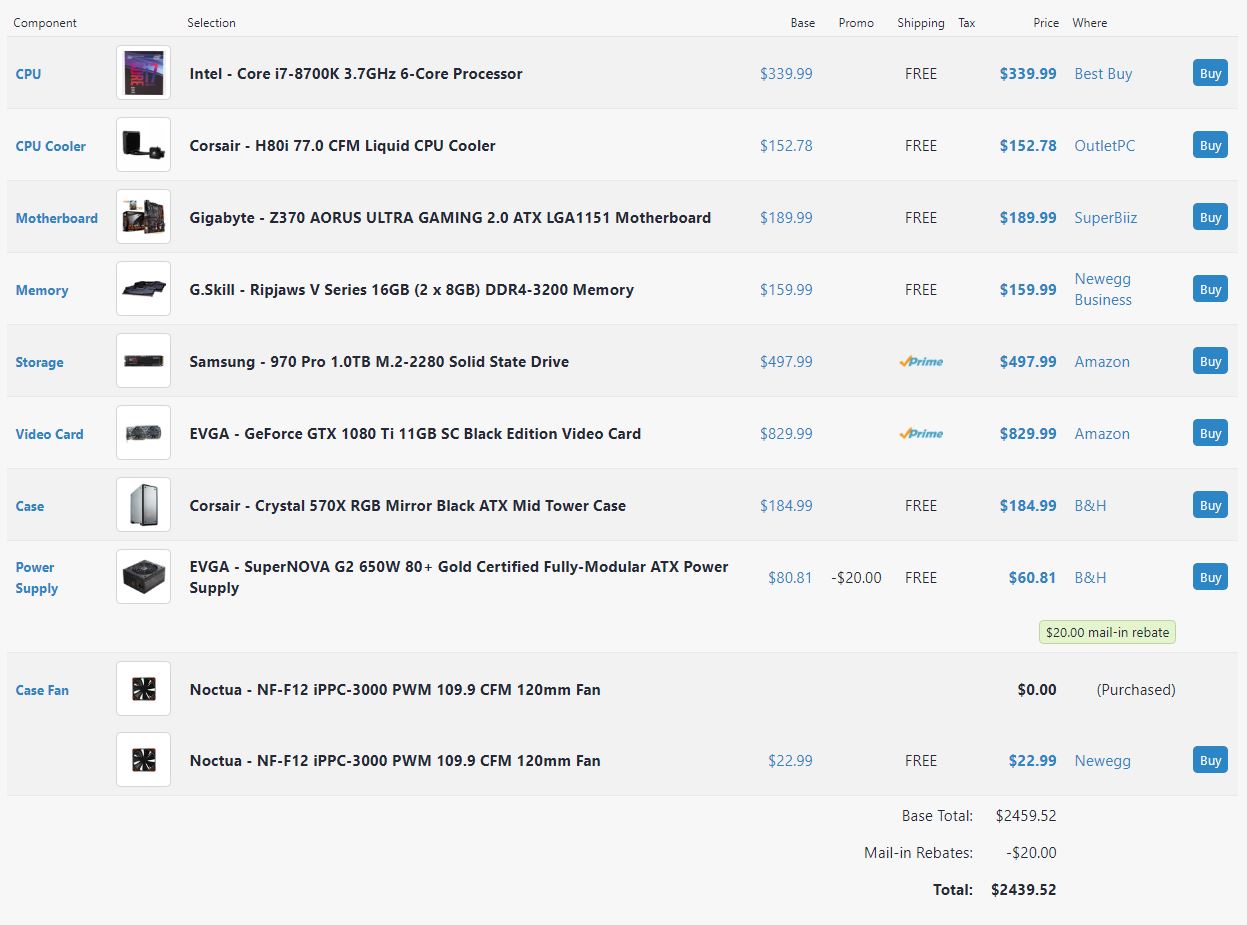Open the purchased Noctua NF-F12 fan title
The width and height of the screenshot is (1247, 925).
395,689
